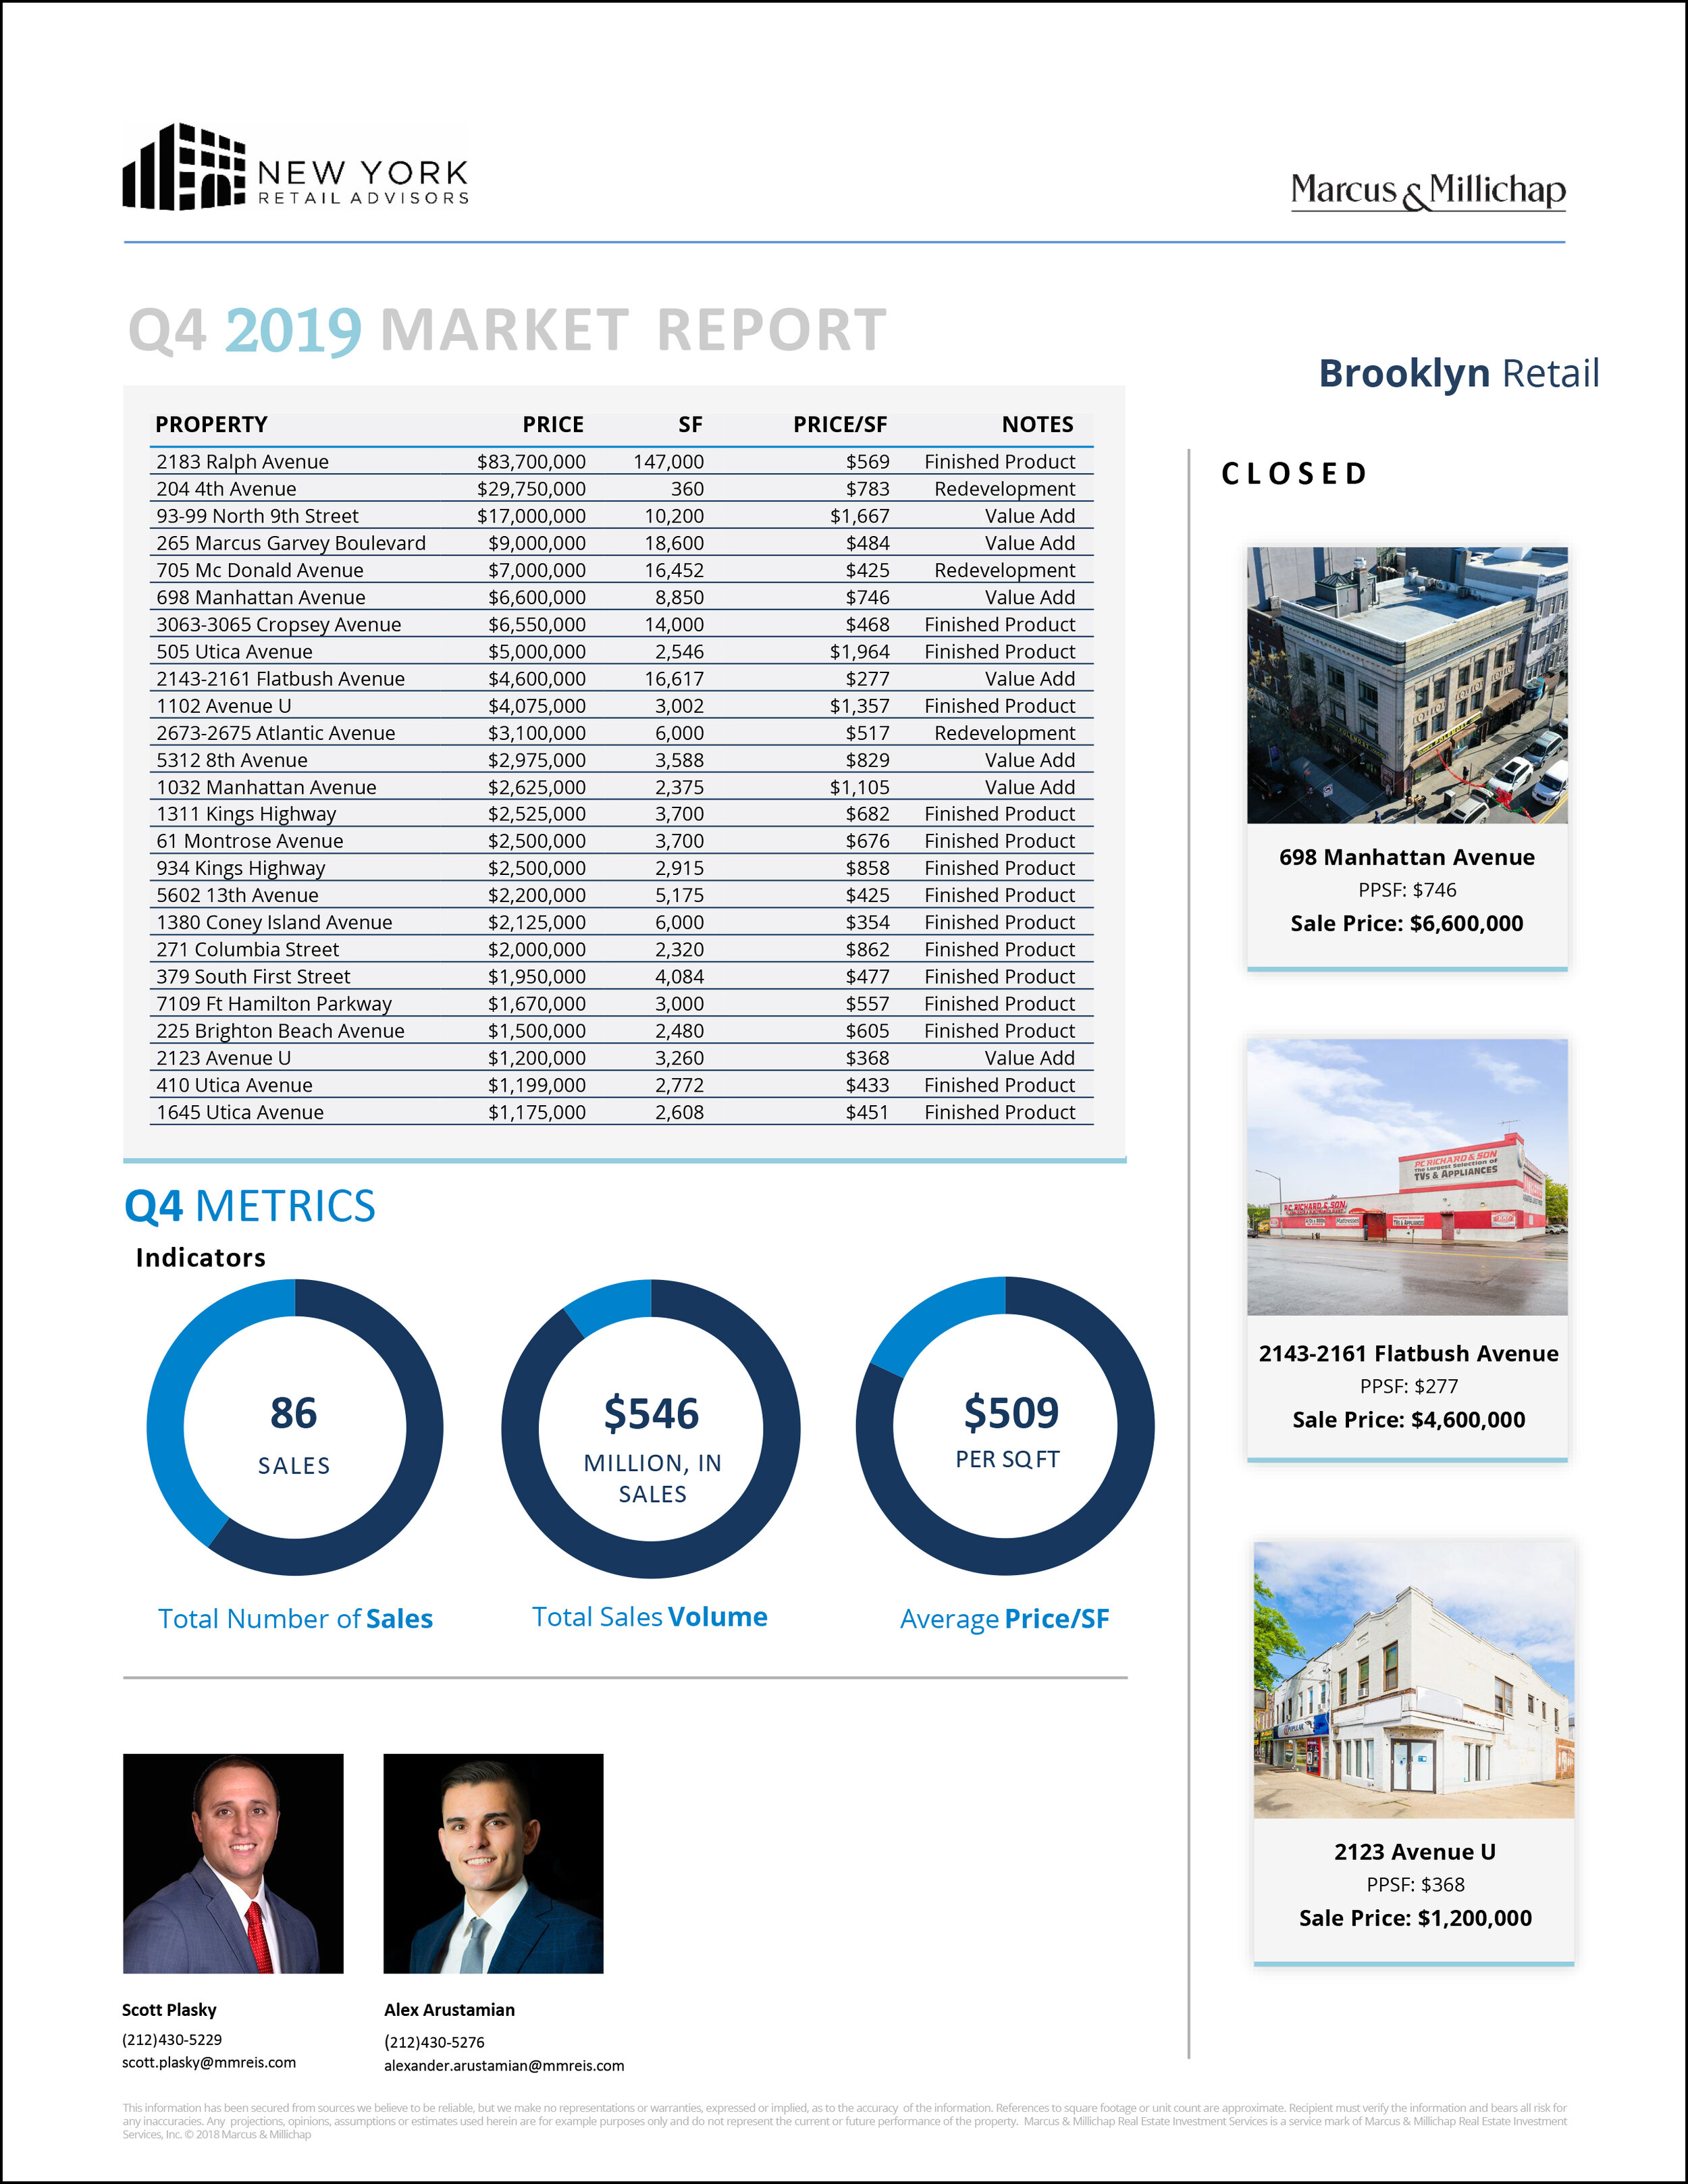Click the Brooklyn Retail heading
The image size is (1688, 2184).
tap(1458, 373)
